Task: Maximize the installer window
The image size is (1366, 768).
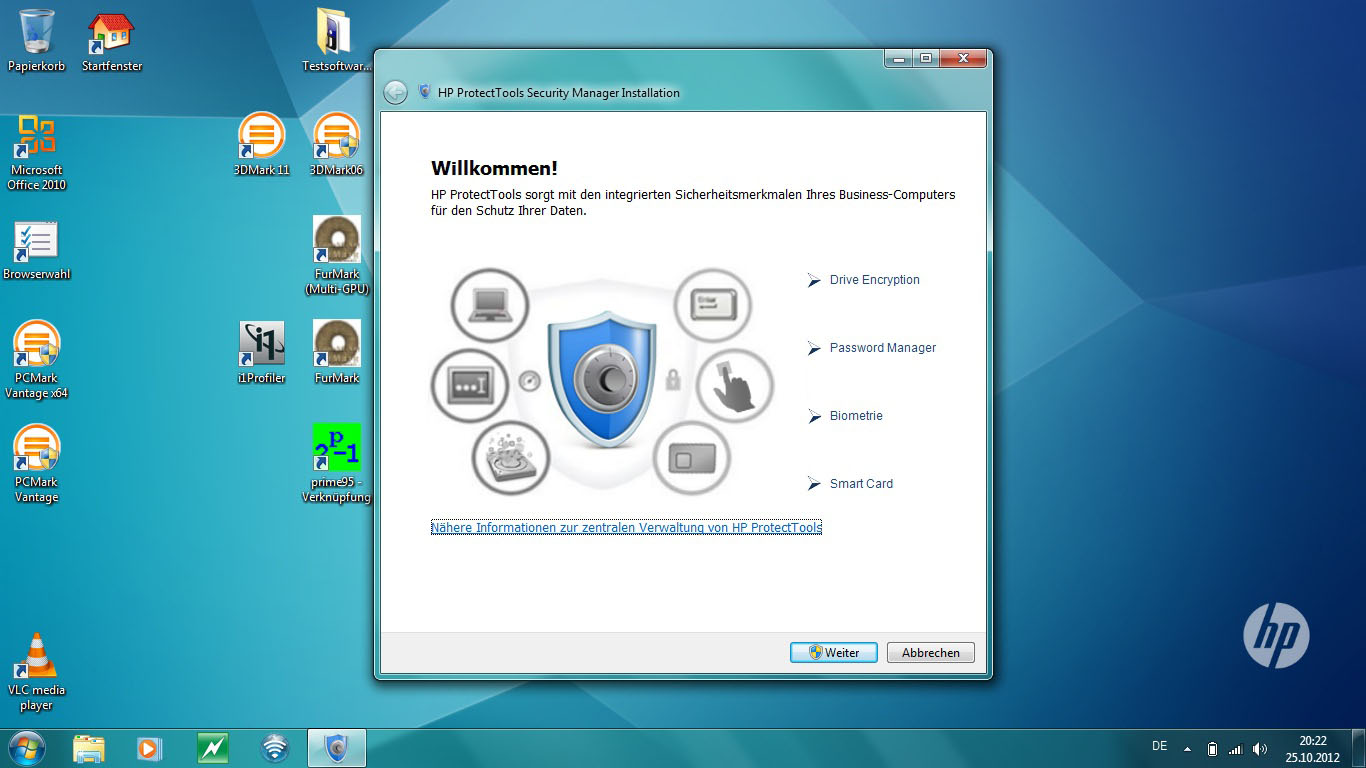Action: click(926, 58)
